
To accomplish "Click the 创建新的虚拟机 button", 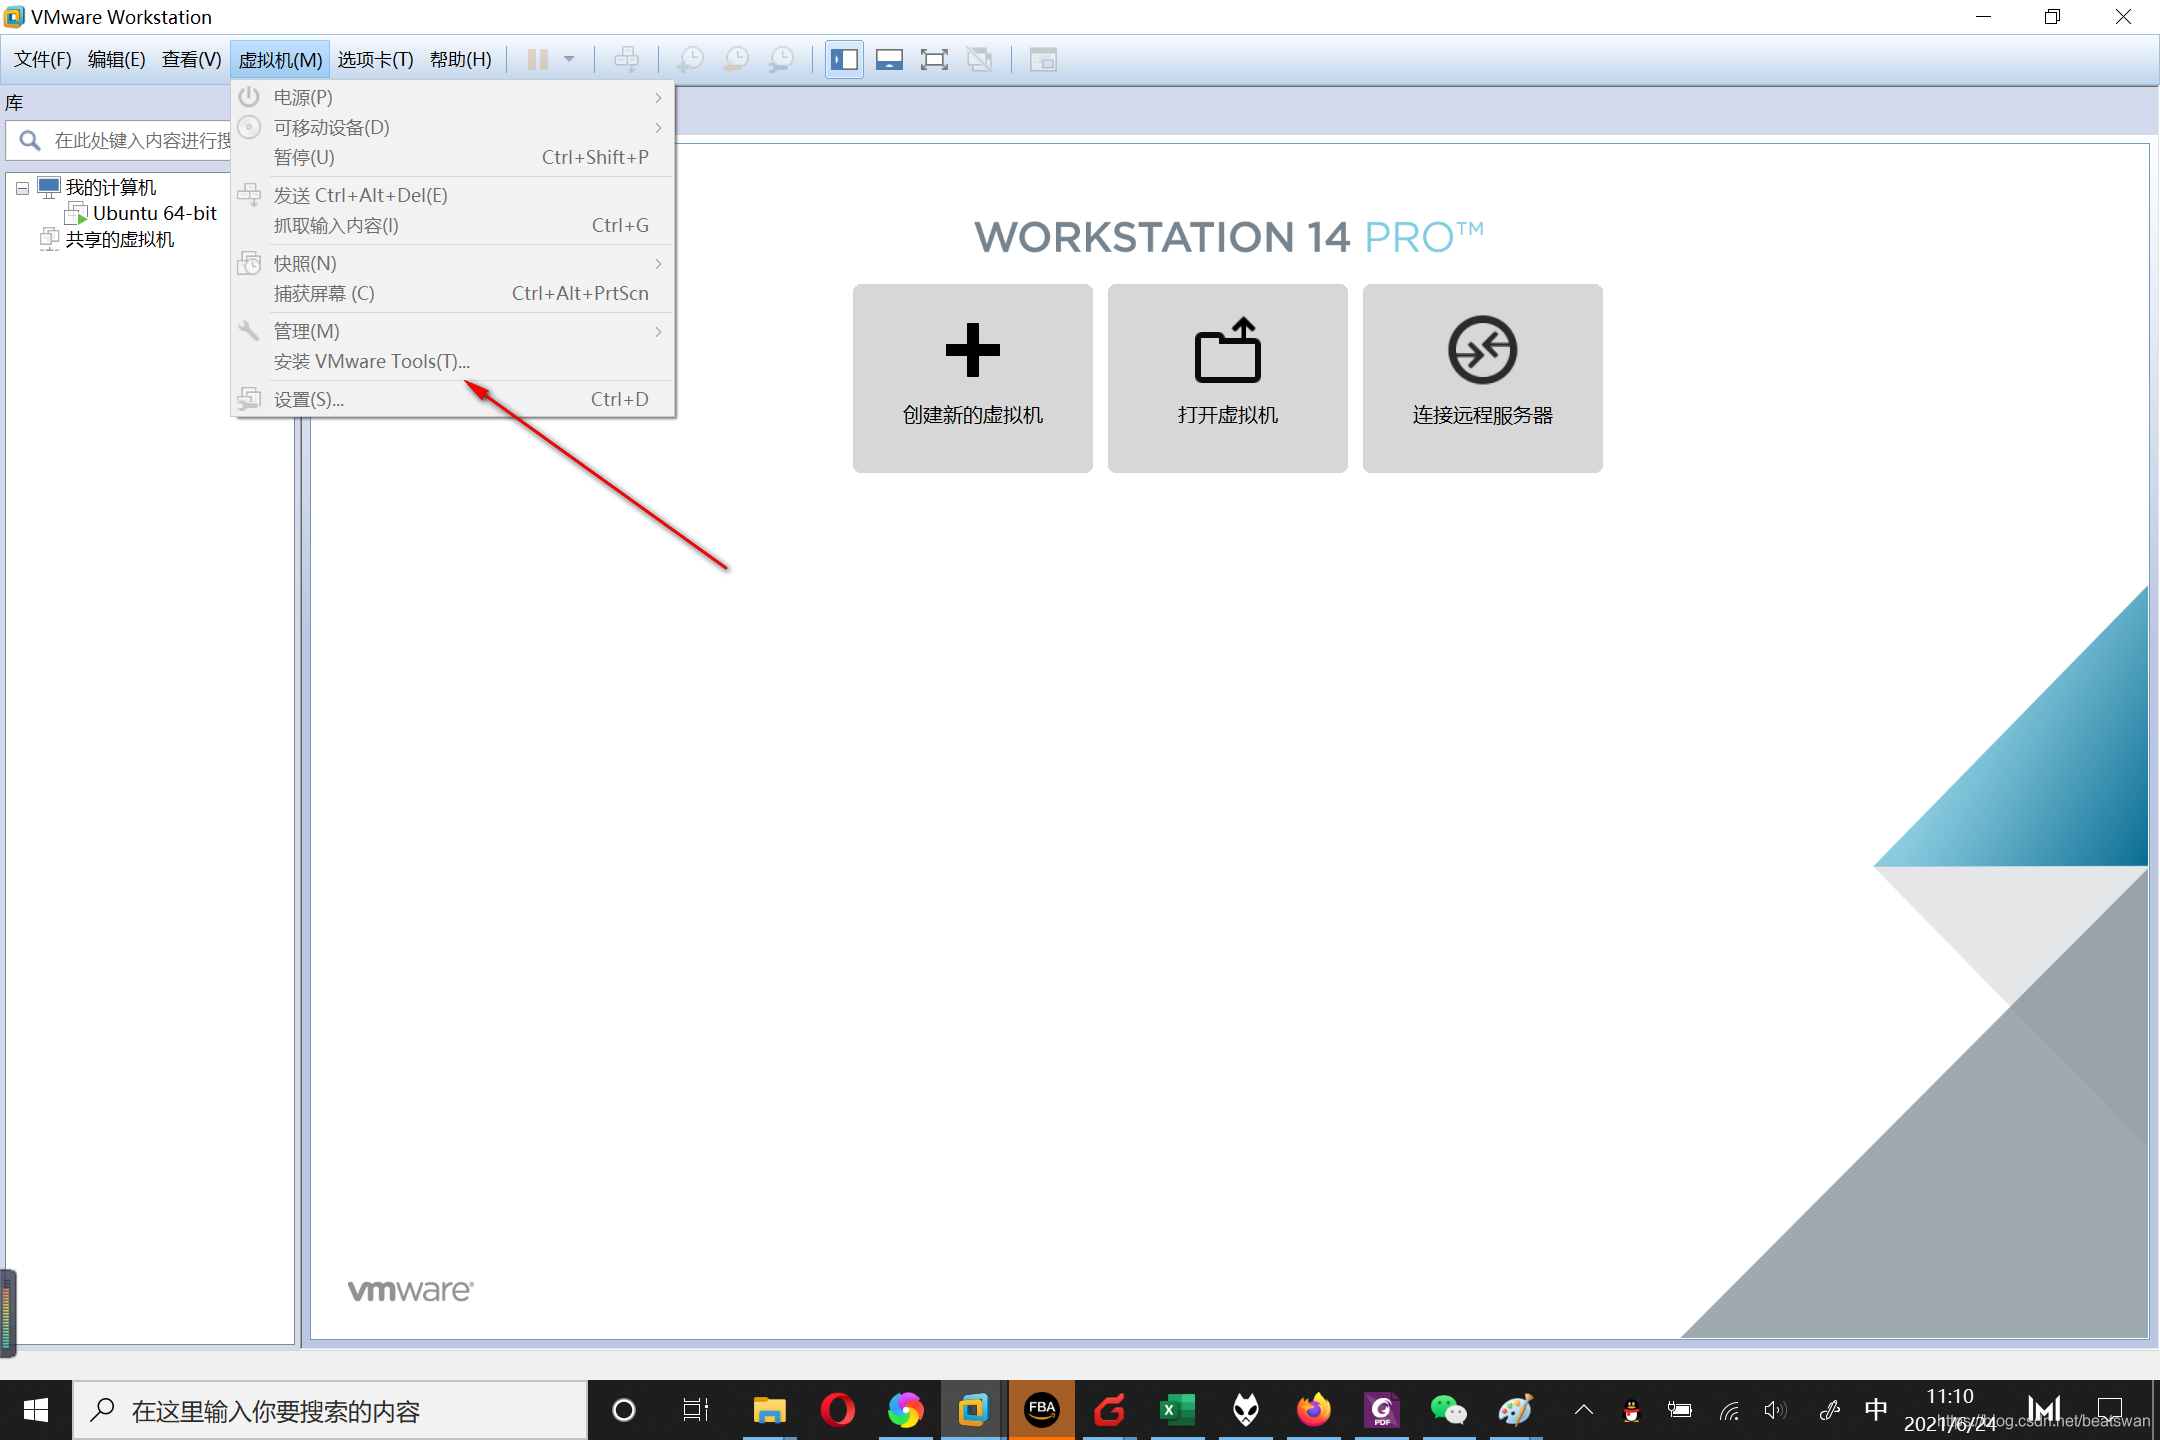I will (x=972, y=378).
